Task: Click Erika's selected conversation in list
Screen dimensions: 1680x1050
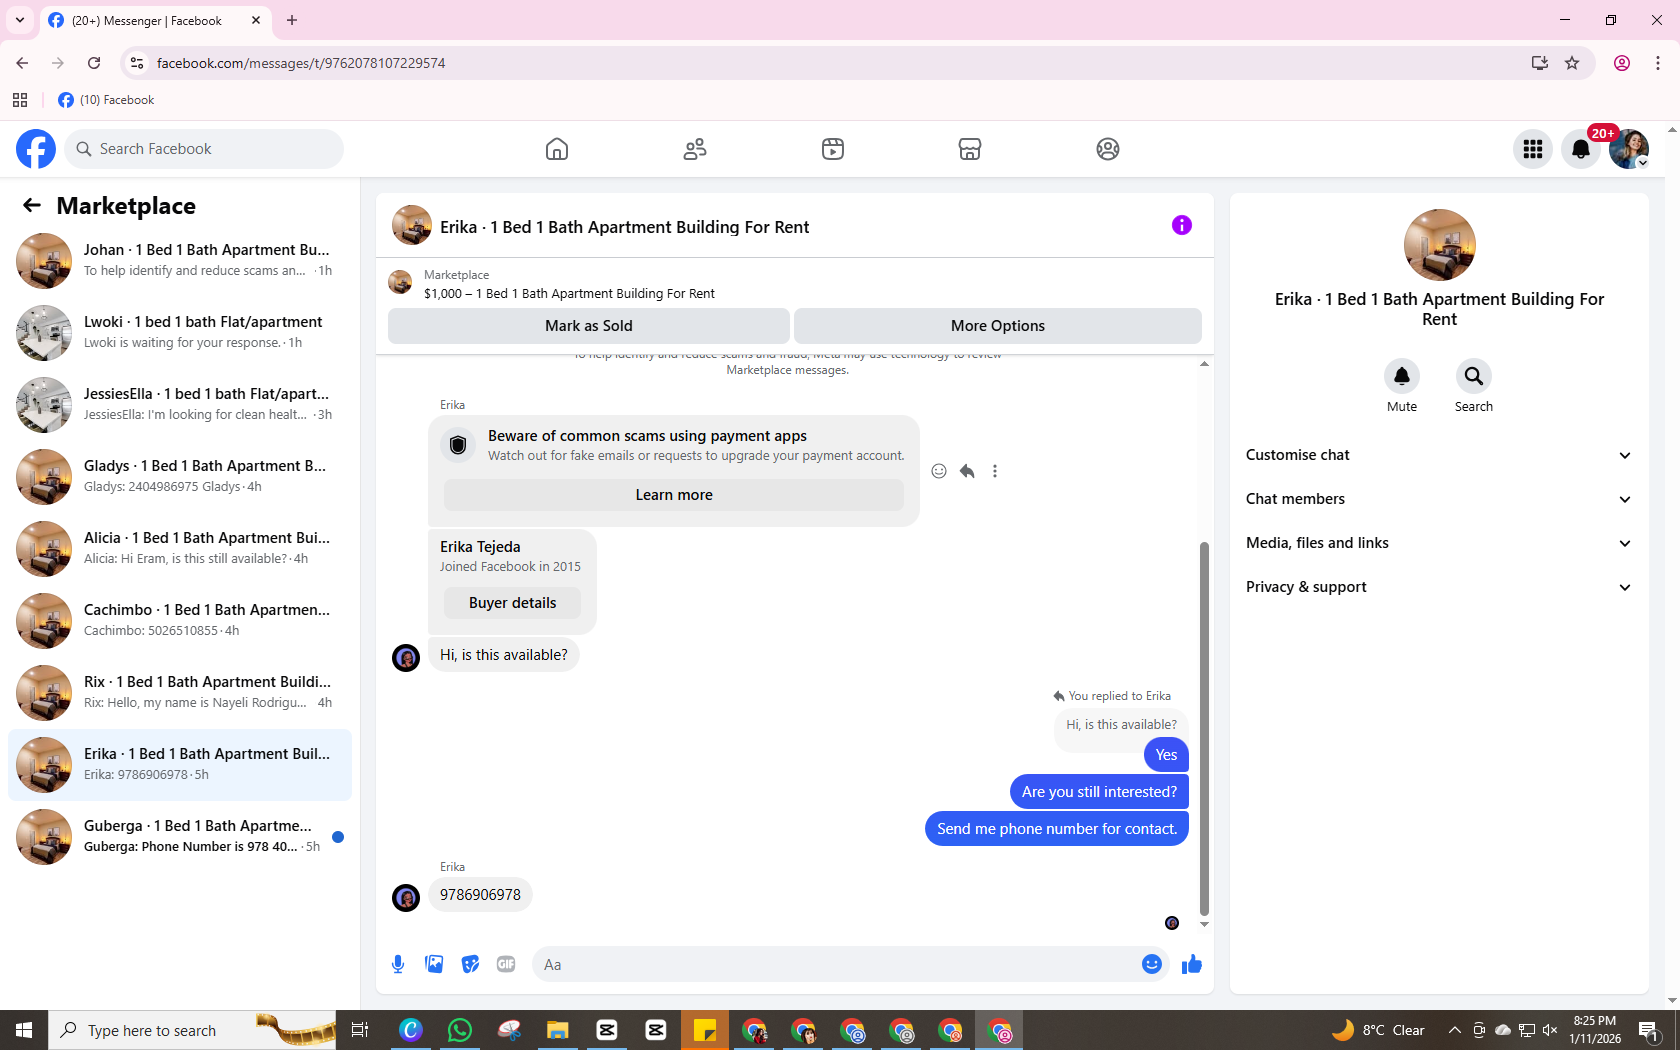Action: [x=180, y=765]
